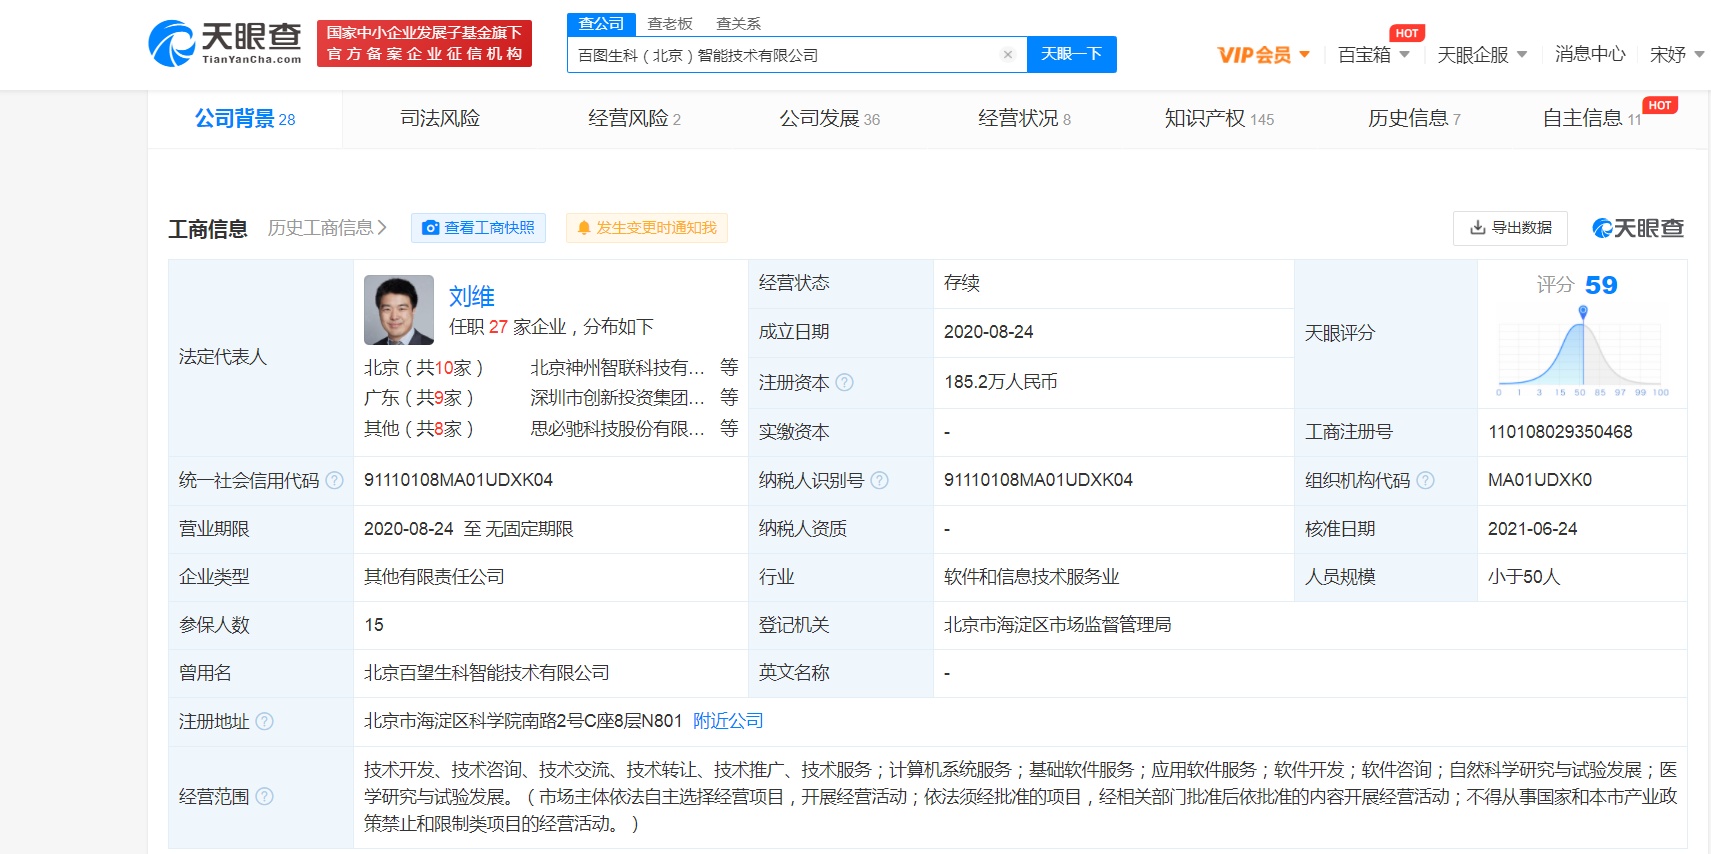1711x854 pixels.
Task: Click 北京（共10家） region entry
Action: (424, 368)
